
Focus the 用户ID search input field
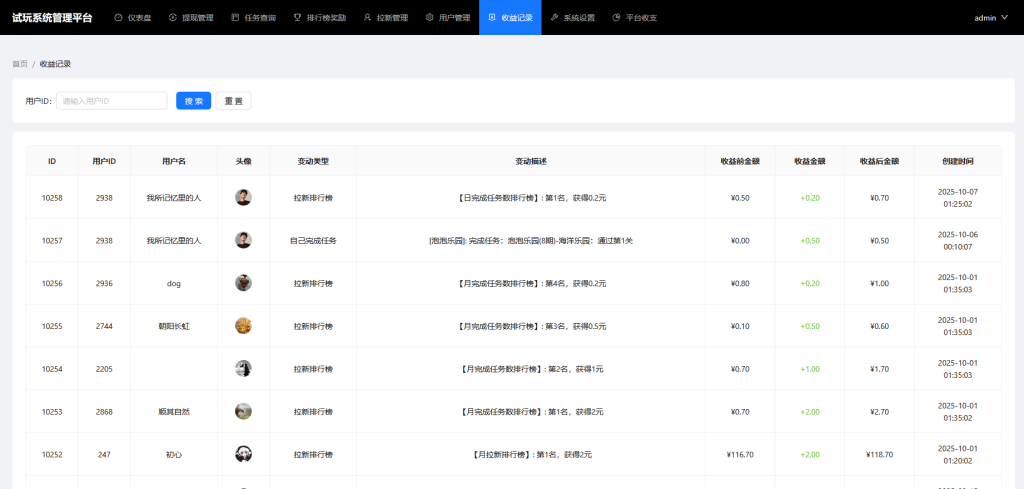(x=111, y=101)
